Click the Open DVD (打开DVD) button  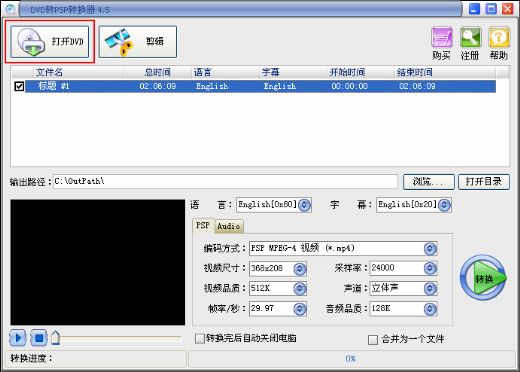coord(50,42)
